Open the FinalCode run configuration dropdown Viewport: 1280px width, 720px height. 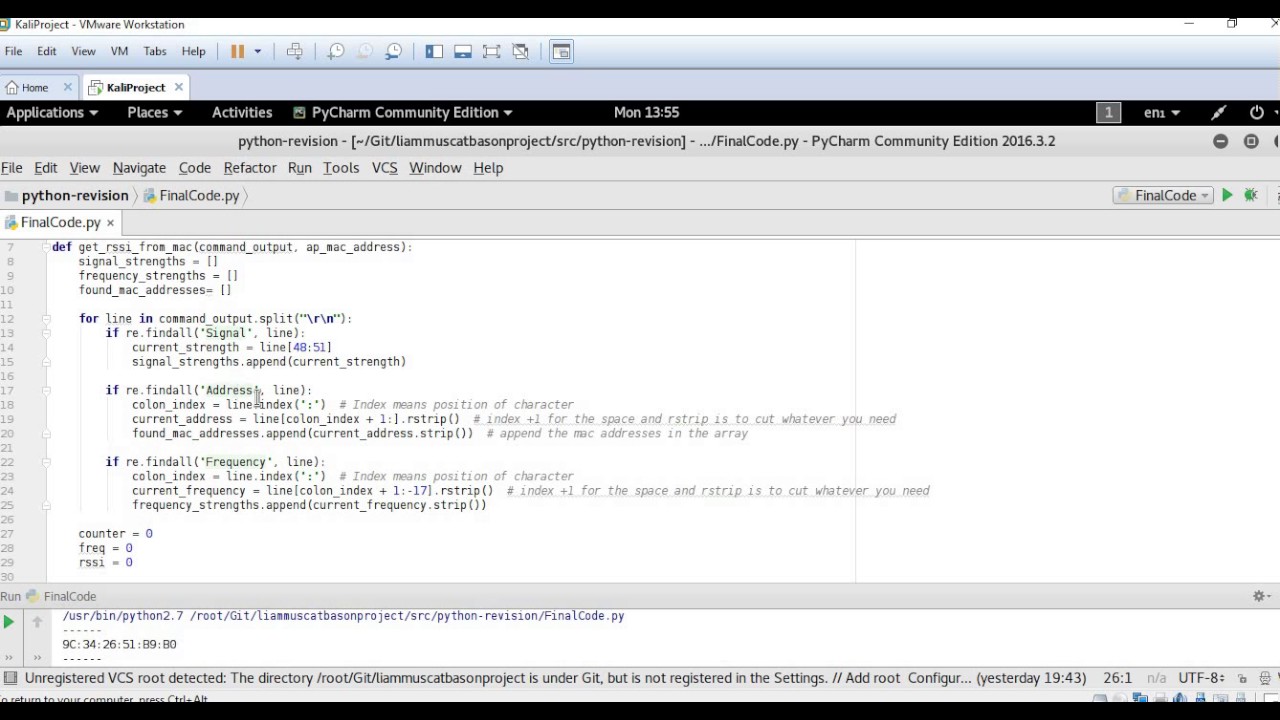tap(1162, 196)
